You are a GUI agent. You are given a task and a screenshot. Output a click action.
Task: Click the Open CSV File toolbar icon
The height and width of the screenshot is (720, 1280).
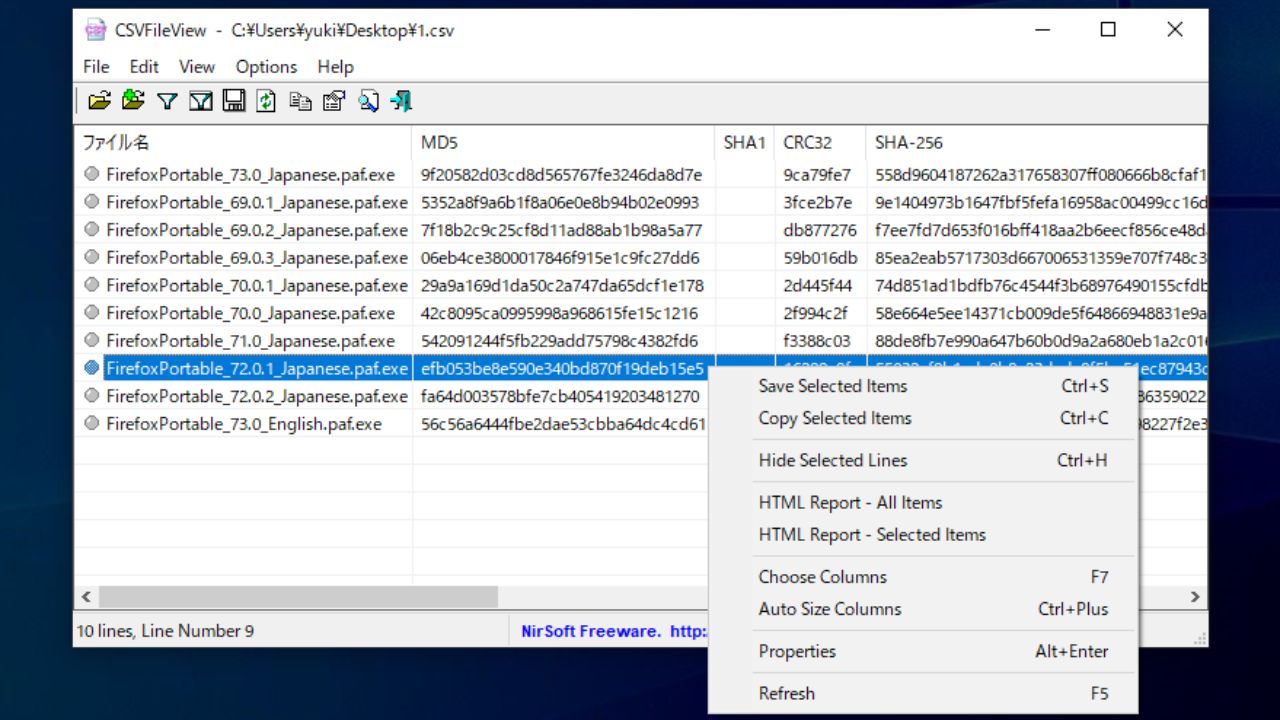(99, 101)
